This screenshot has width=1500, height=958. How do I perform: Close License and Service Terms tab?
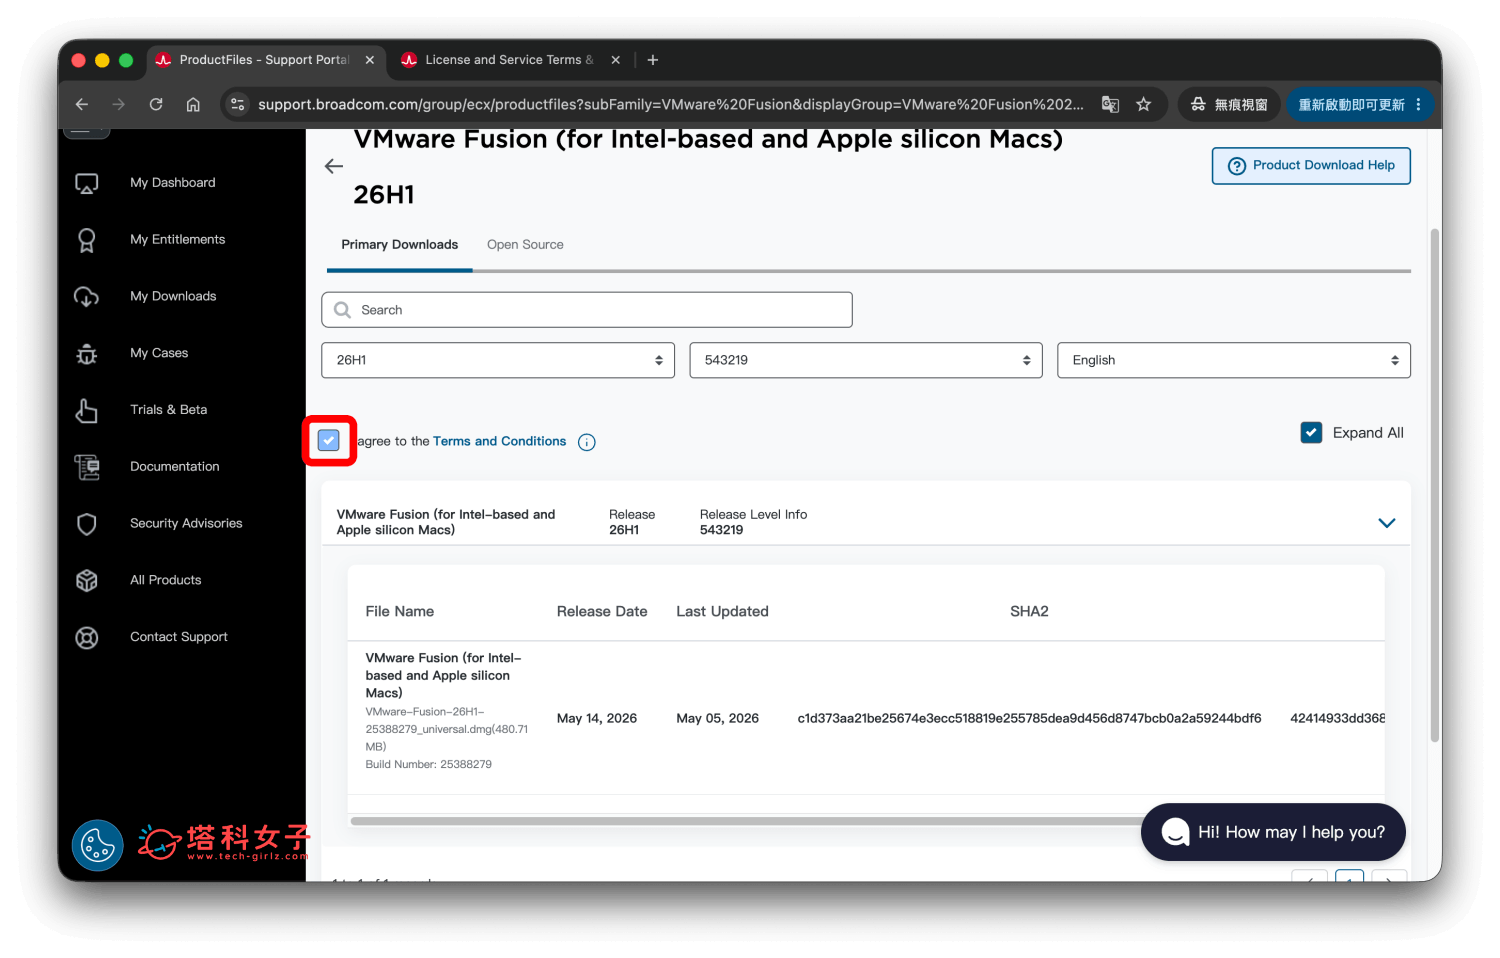(x=616, y=60)
